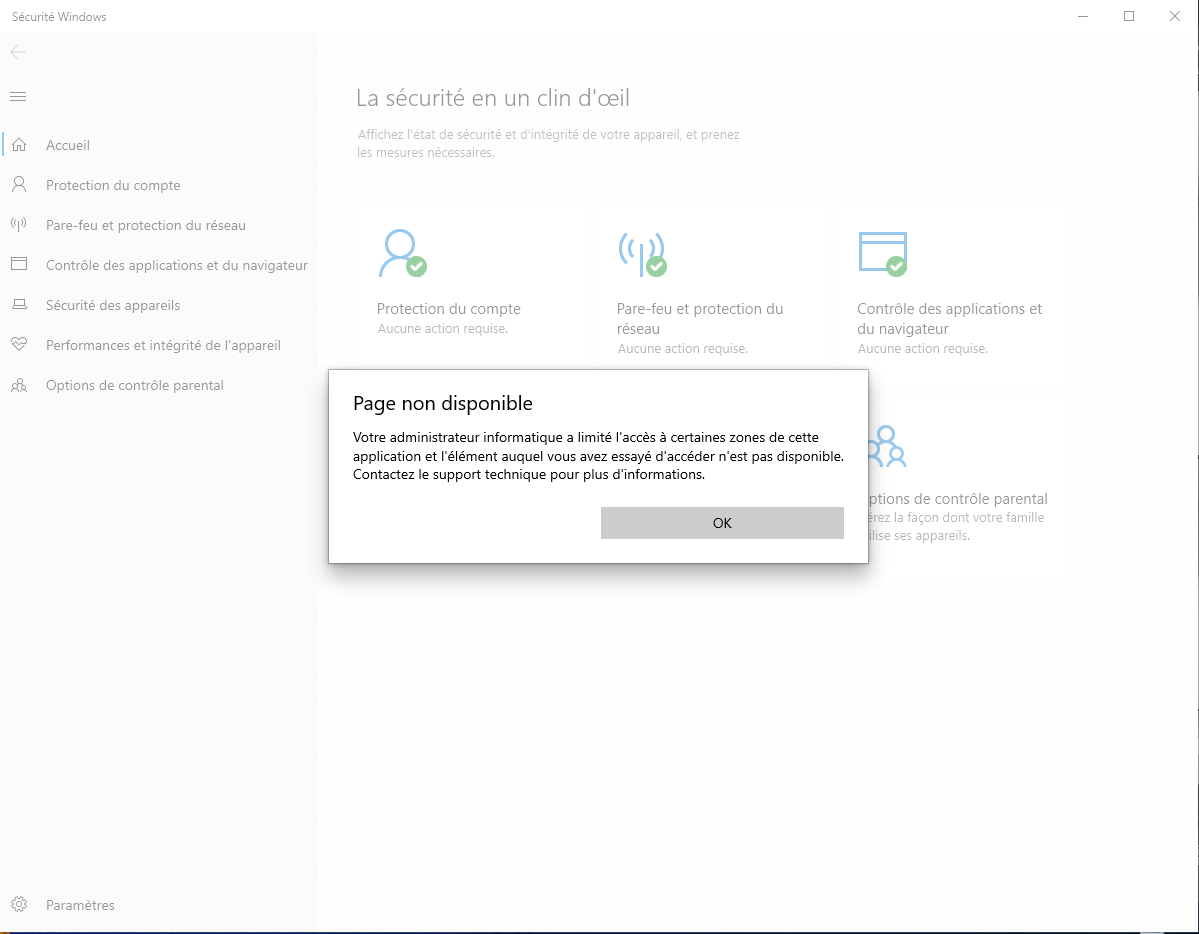Click the Accueil home icon
The height and width of the screenshot is (934, 1199).
[19, 145]
